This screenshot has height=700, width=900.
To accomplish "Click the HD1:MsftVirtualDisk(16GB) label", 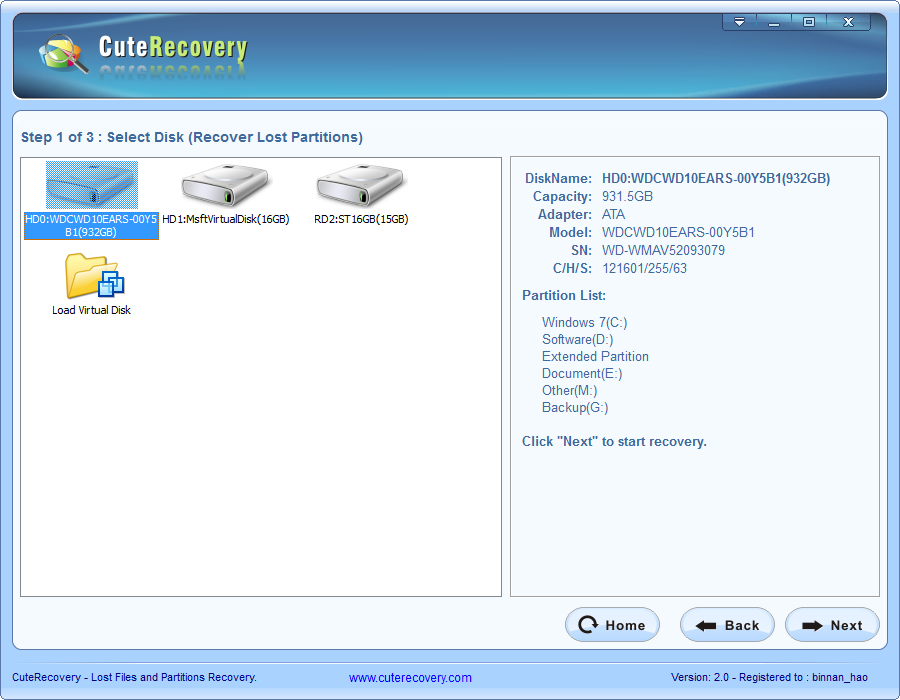I will [226, 219].
